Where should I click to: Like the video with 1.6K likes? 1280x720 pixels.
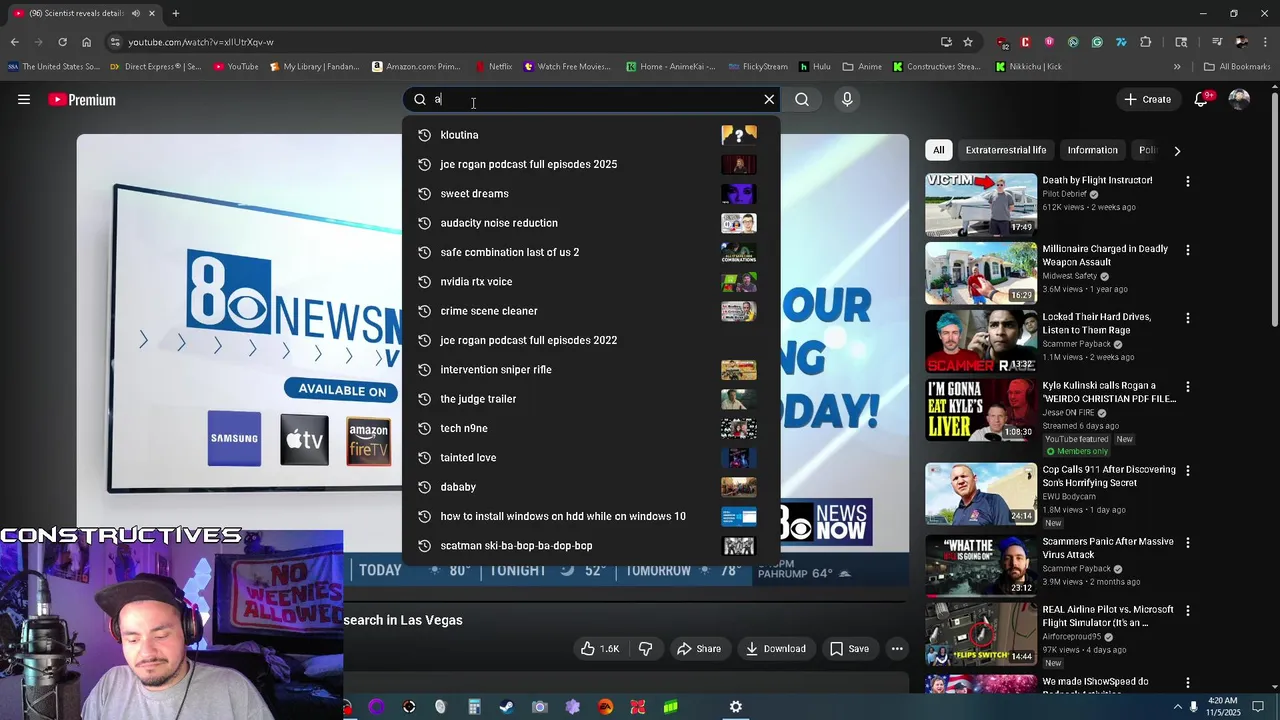599,649
